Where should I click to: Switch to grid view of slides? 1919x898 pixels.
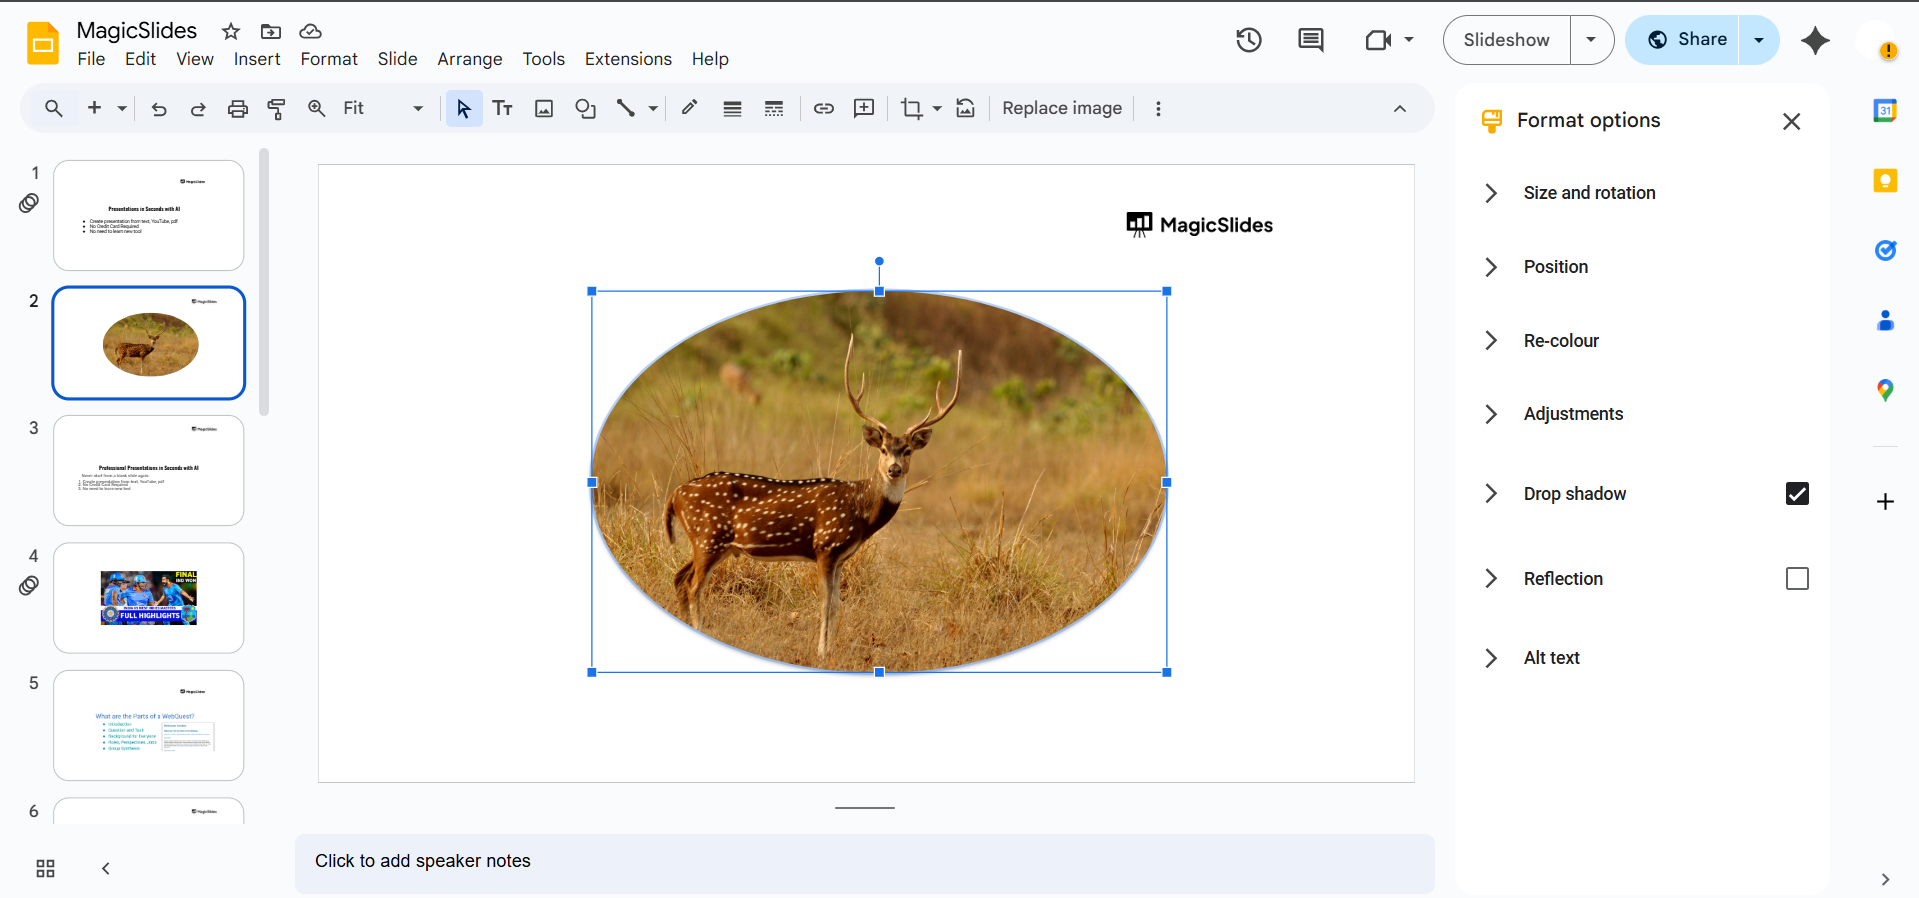(x=45, y=868)
